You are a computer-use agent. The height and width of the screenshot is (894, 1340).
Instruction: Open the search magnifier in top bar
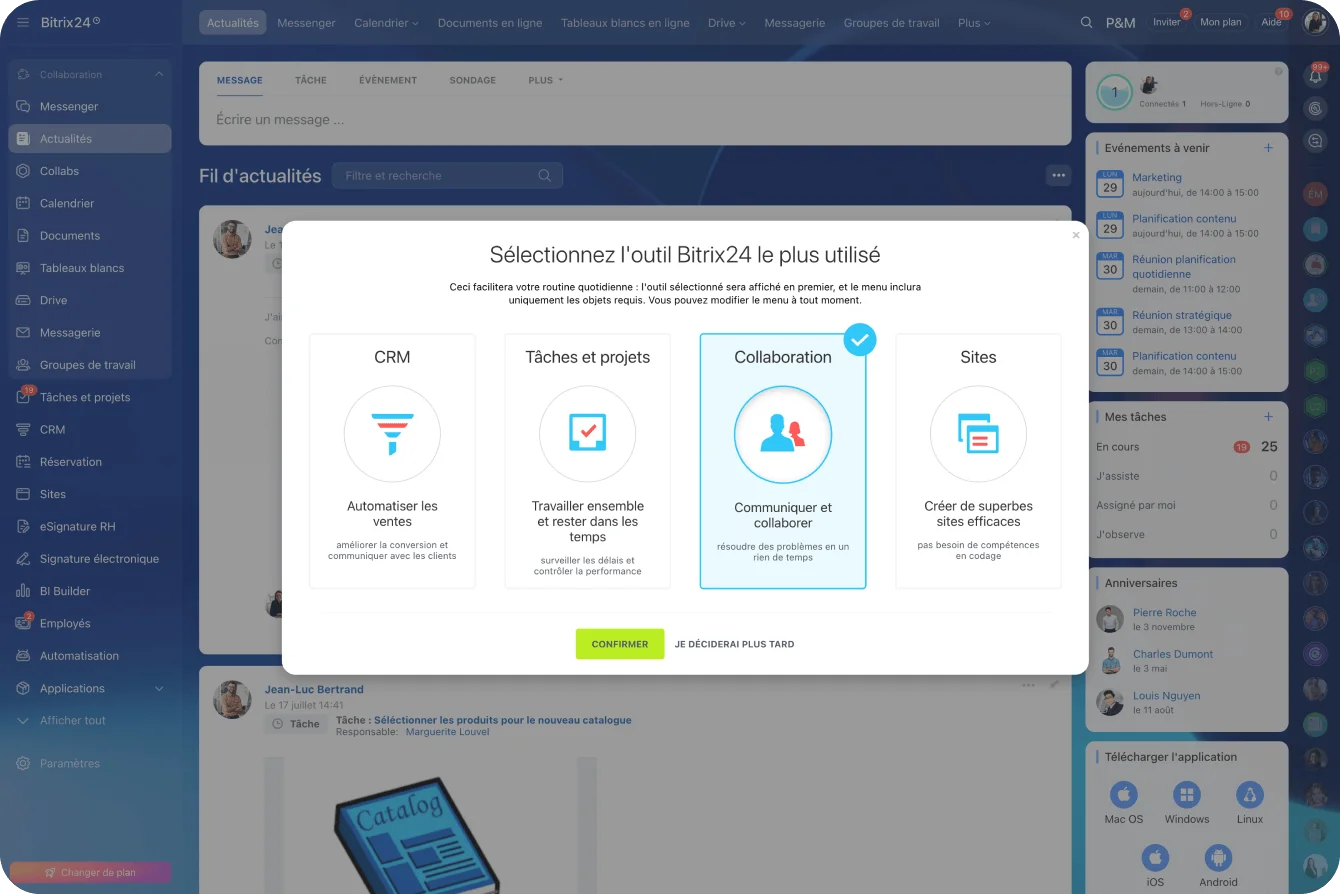(x=1086, y=23)
